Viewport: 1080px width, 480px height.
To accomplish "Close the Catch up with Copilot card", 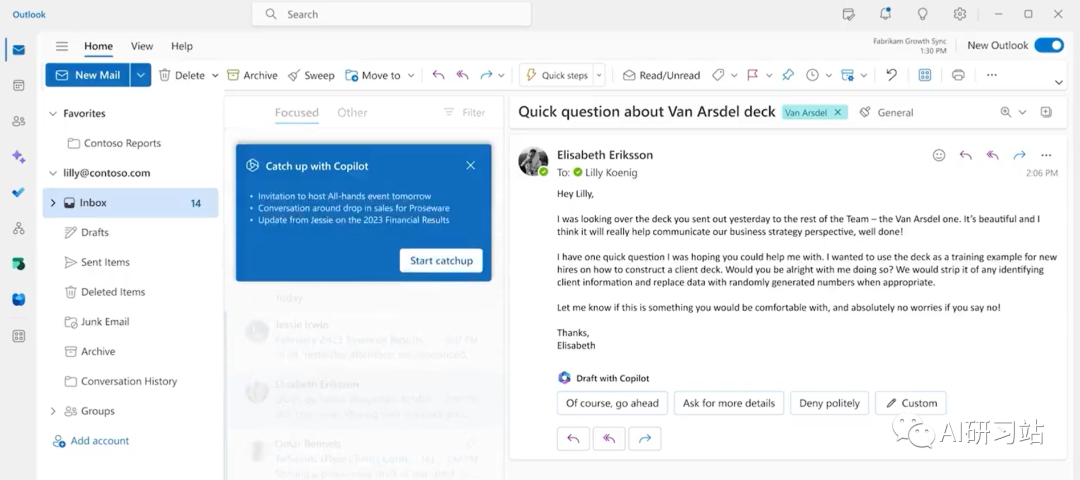I will tap(470, 165).
